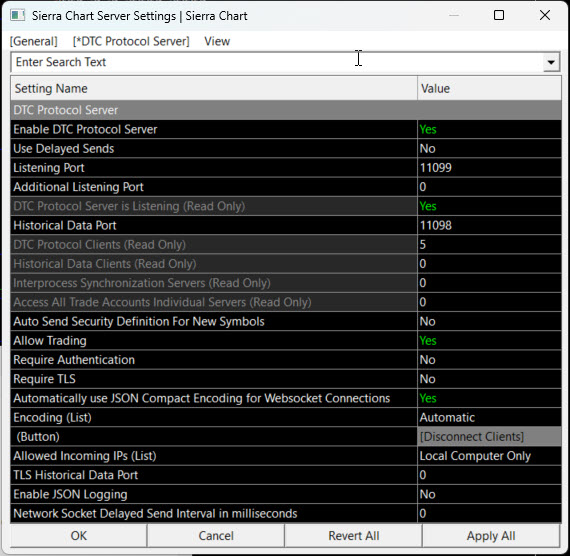Open Allowed Incoming IPs list value
This screenshot has height=556, width=570.
point(489,456)
